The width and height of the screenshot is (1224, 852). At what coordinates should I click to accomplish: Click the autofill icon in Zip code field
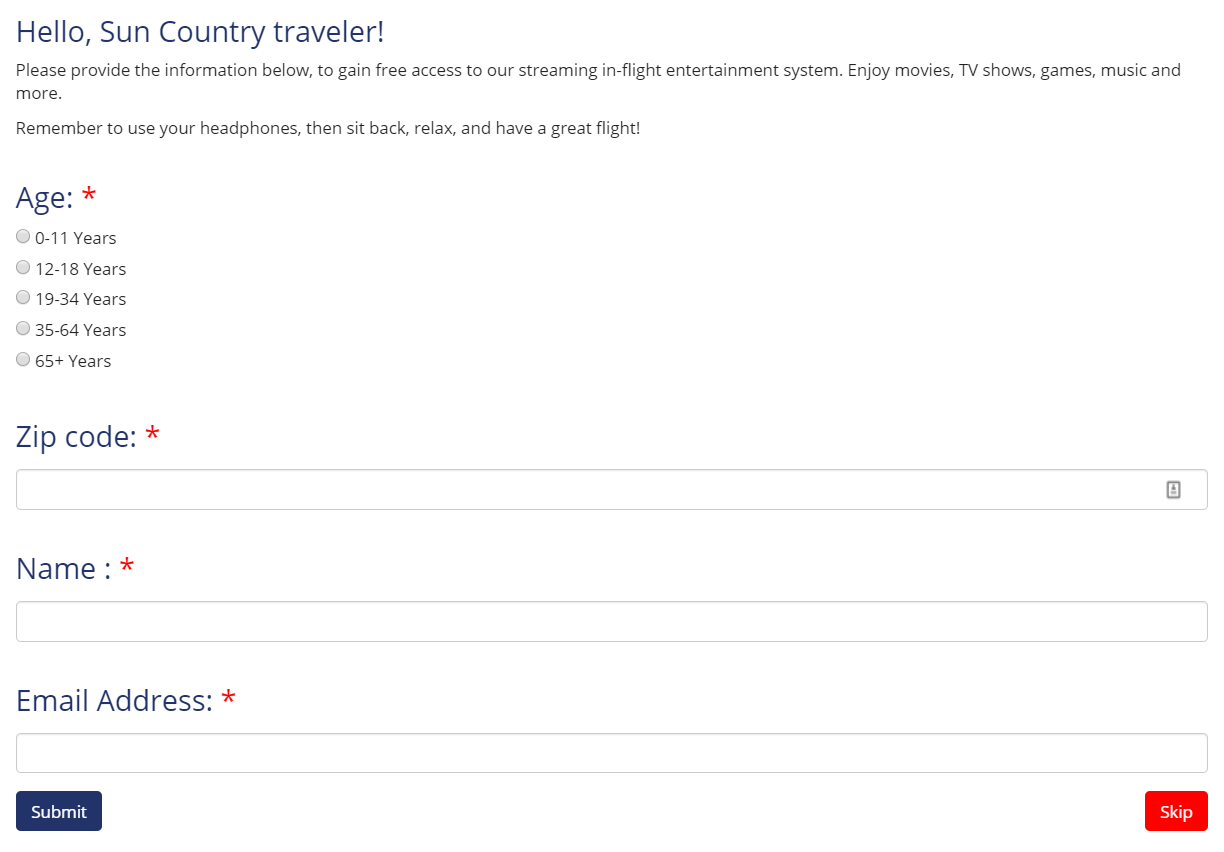coord(1173,490)
